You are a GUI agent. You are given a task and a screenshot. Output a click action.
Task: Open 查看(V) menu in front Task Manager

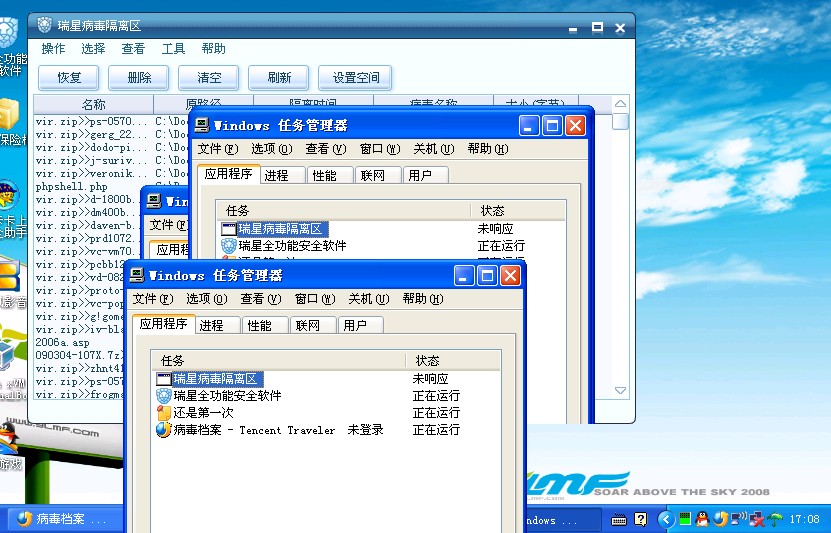pyautogui.click(x=261, y=299)
